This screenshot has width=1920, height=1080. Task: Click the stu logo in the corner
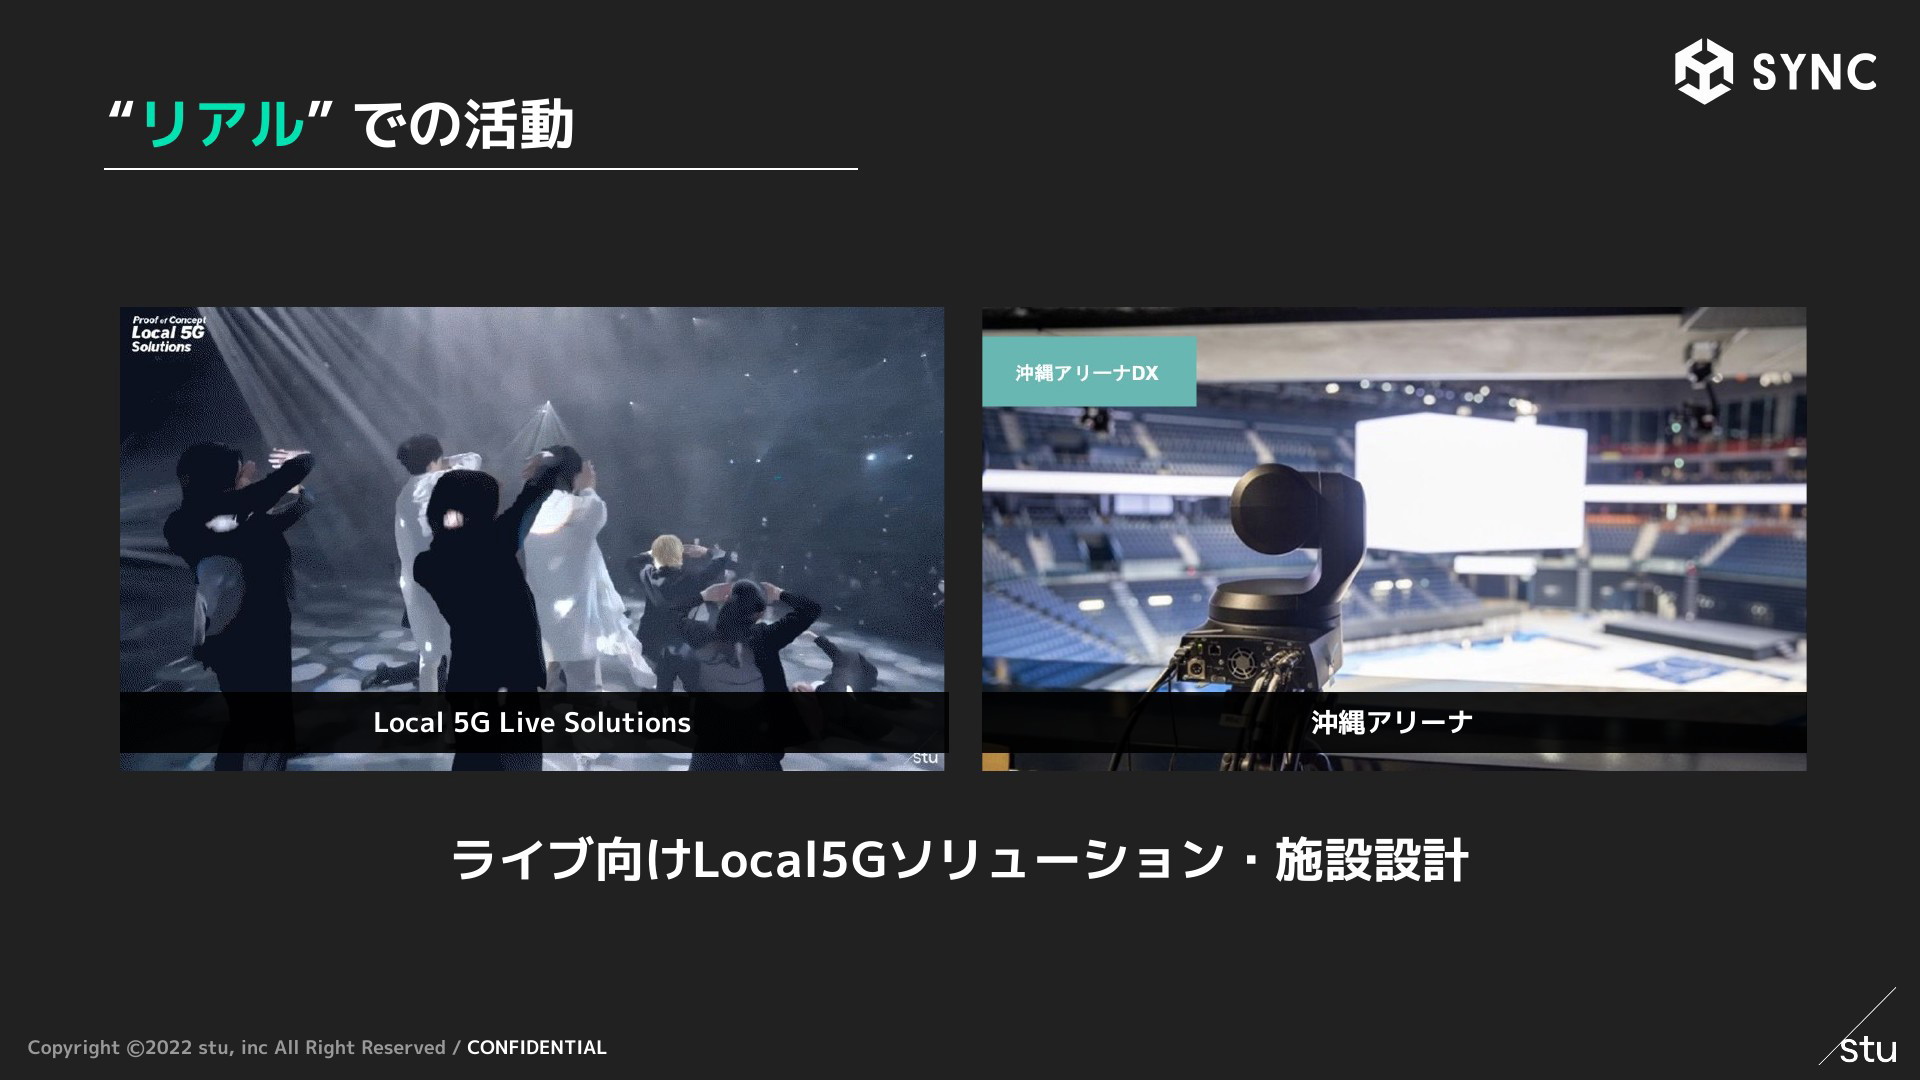point(1858,1028)
